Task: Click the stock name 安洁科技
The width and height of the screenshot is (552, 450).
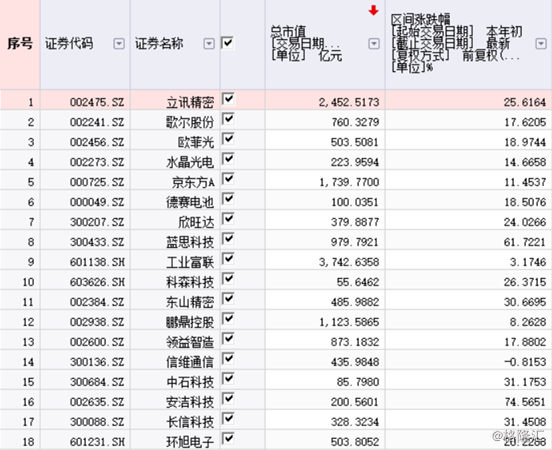Action: pos(190,402)
